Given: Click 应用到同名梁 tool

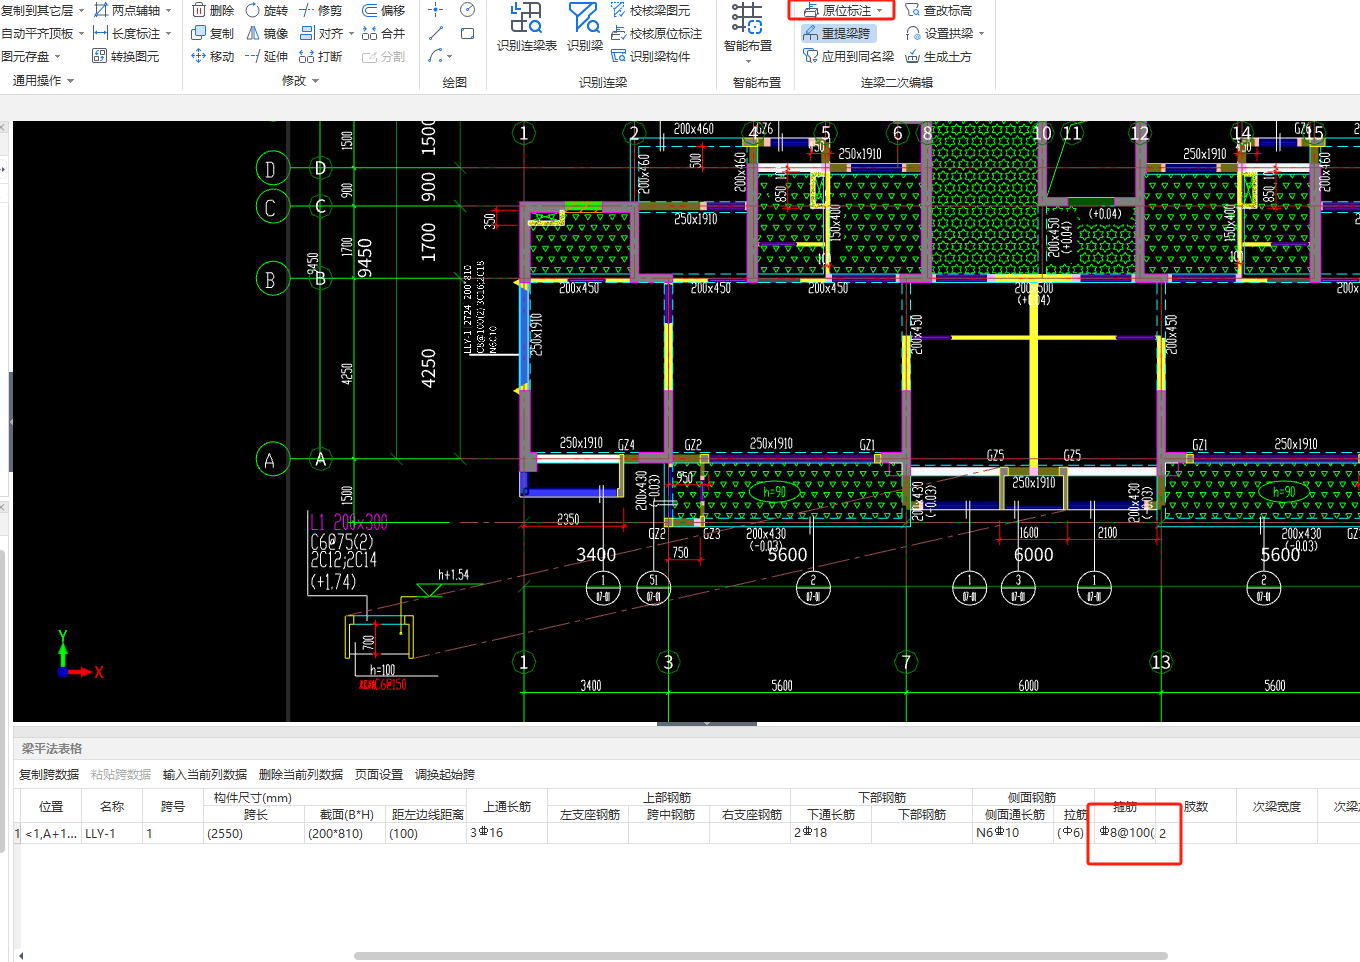Looking at the screenshot, I should tap(848, 56).
